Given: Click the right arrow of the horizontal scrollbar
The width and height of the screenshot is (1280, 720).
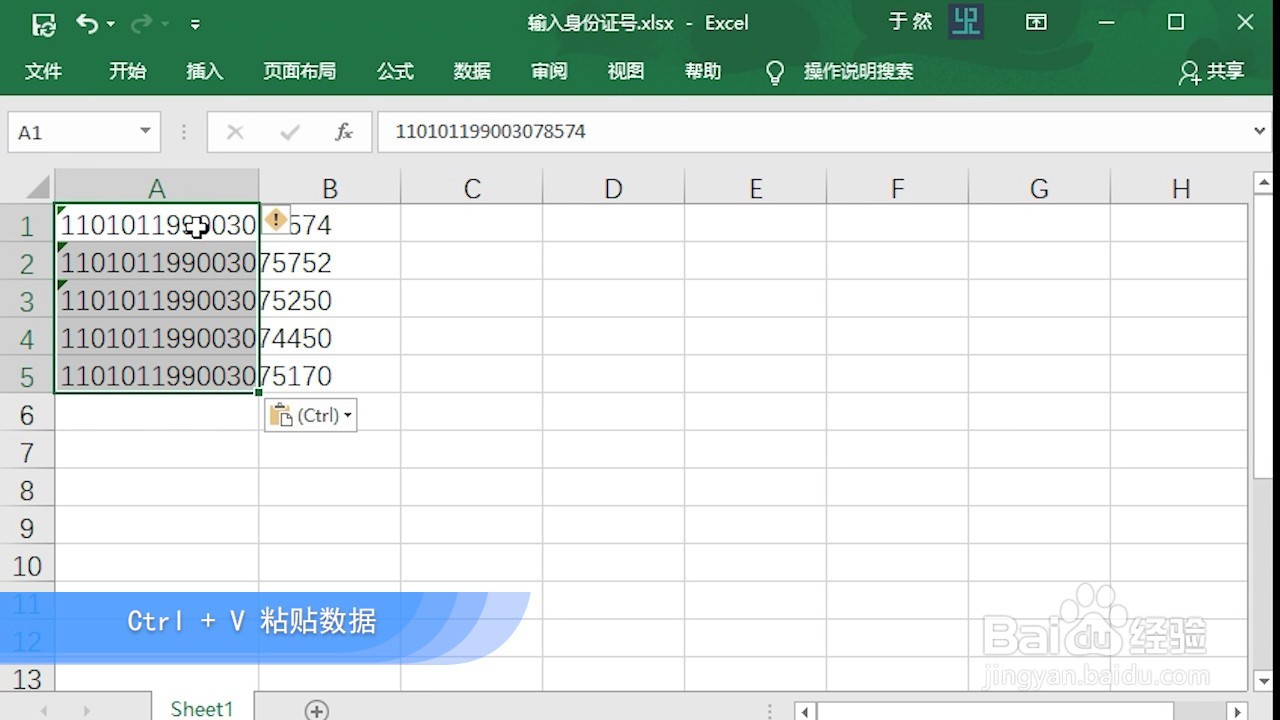Looking at the screenshot, I should click(1237, 710).
